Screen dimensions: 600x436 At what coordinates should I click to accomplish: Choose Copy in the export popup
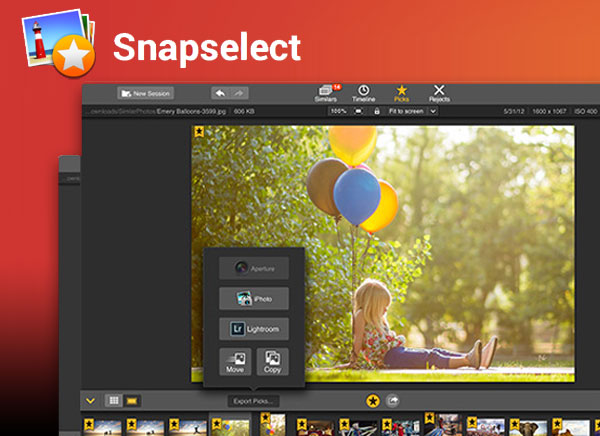click(x=272, y=362)
